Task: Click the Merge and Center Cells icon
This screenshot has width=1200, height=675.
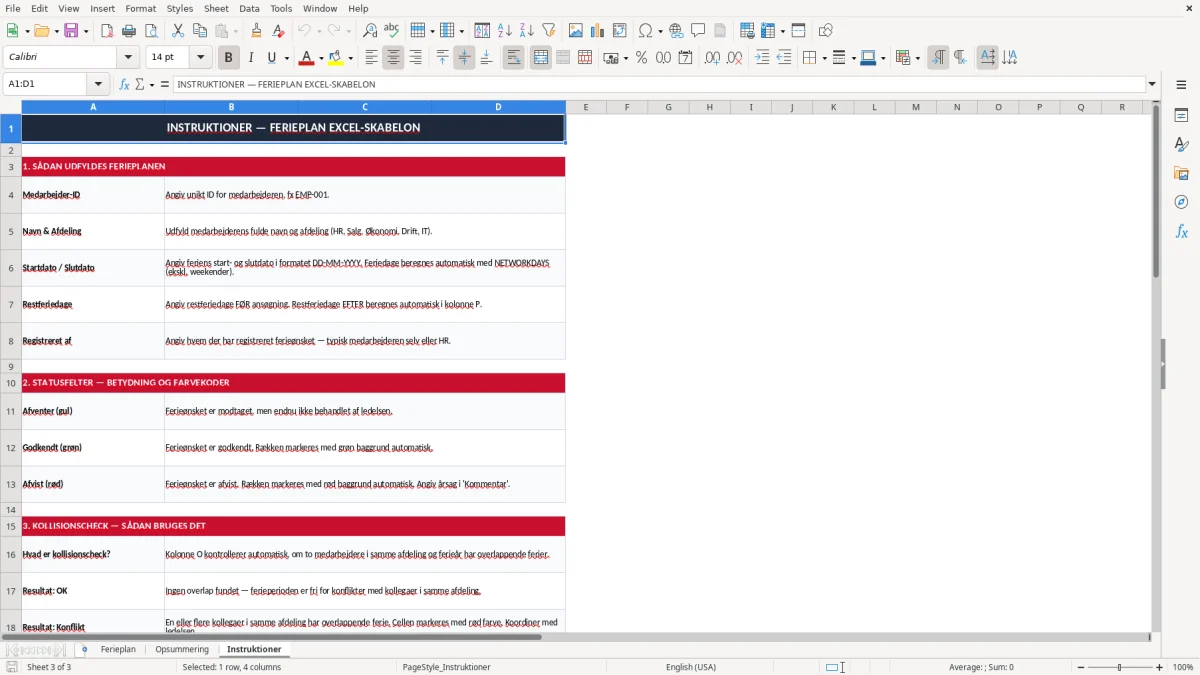Action: [541, 58]
